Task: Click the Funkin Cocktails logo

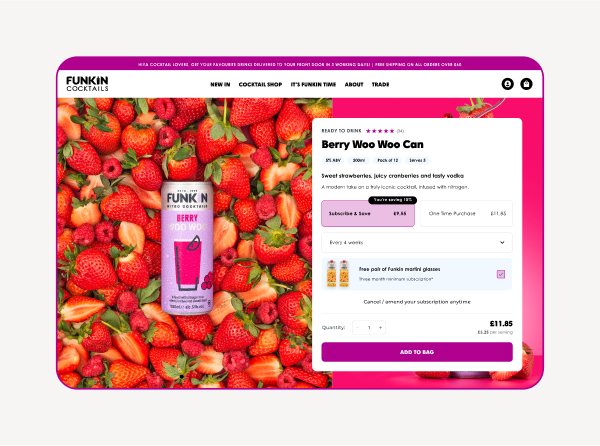Action: point(87,84)
